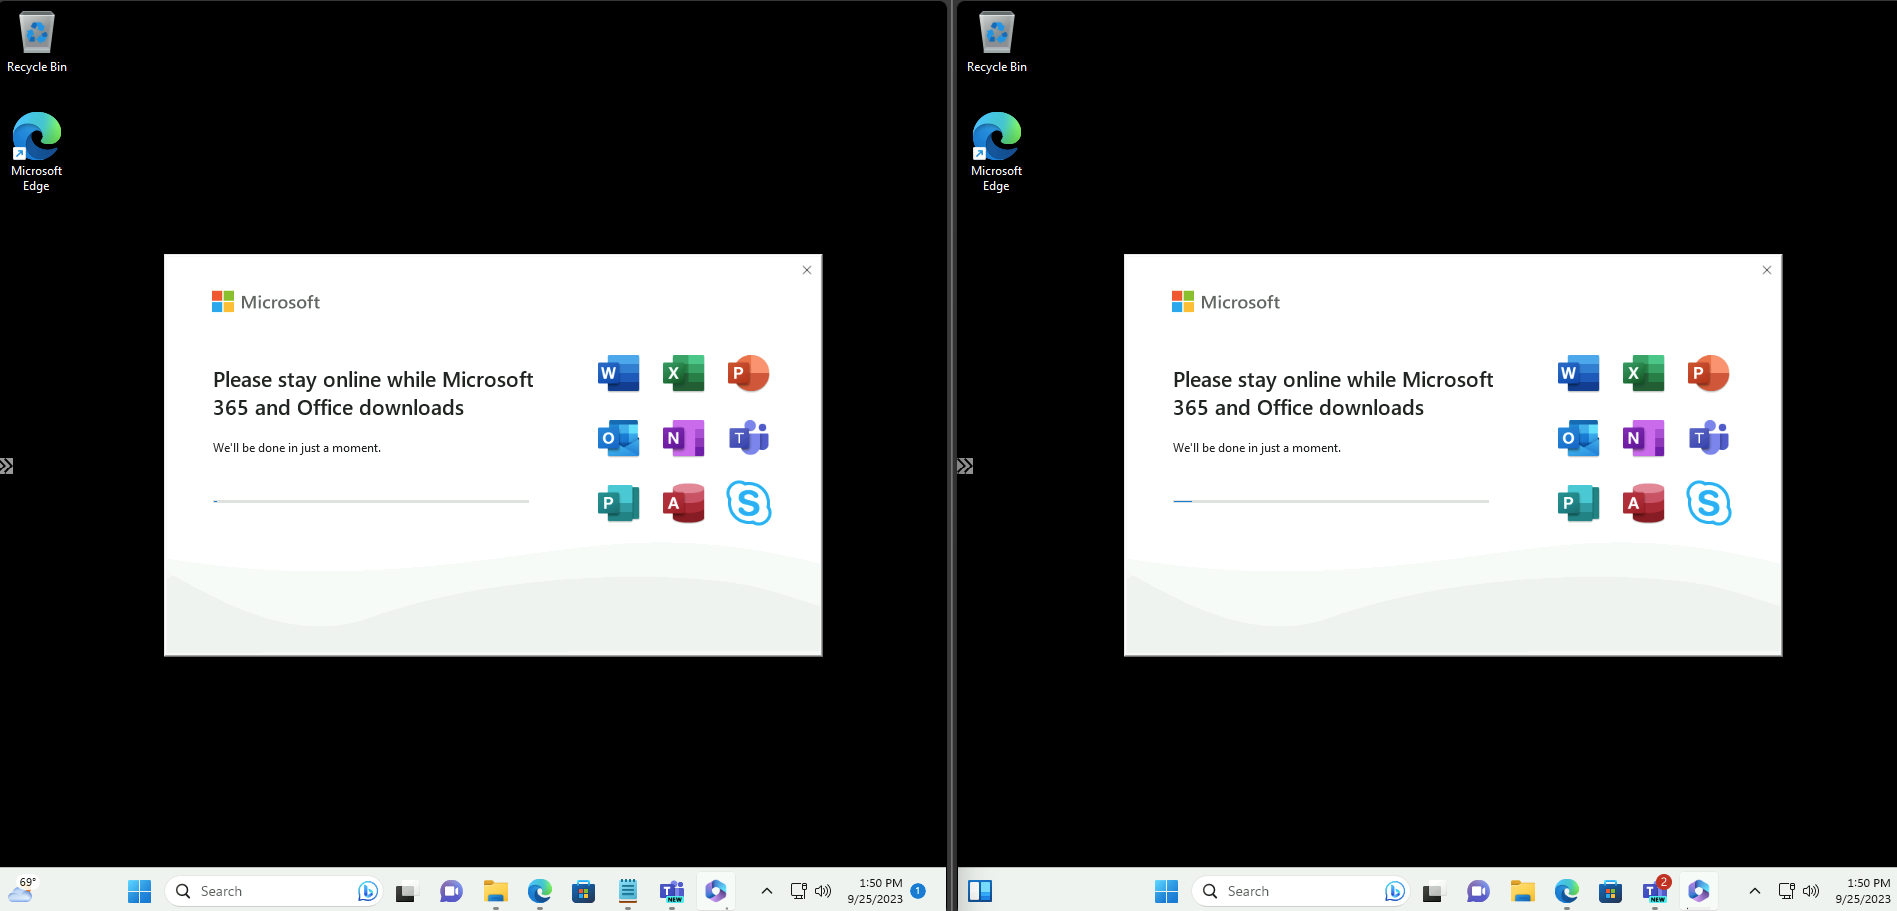Close the right Microsoft 365 installer dialog
Viewport: 1897px width, 911px height.
pos(1767,270)
